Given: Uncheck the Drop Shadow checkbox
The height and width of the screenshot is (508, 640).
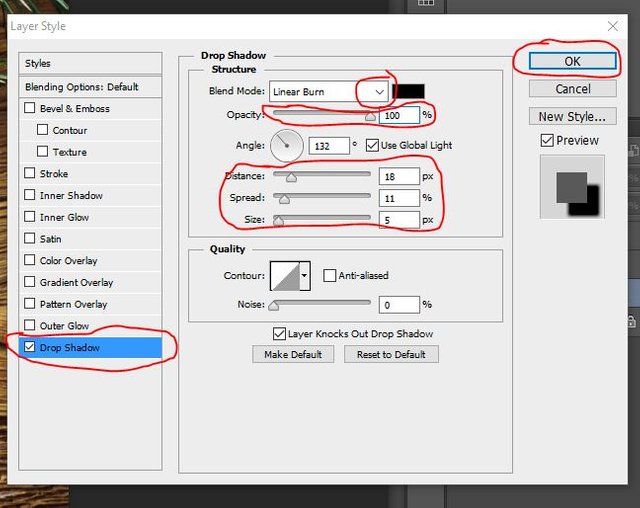Looking at the screenshot, I should click(29, 347).
